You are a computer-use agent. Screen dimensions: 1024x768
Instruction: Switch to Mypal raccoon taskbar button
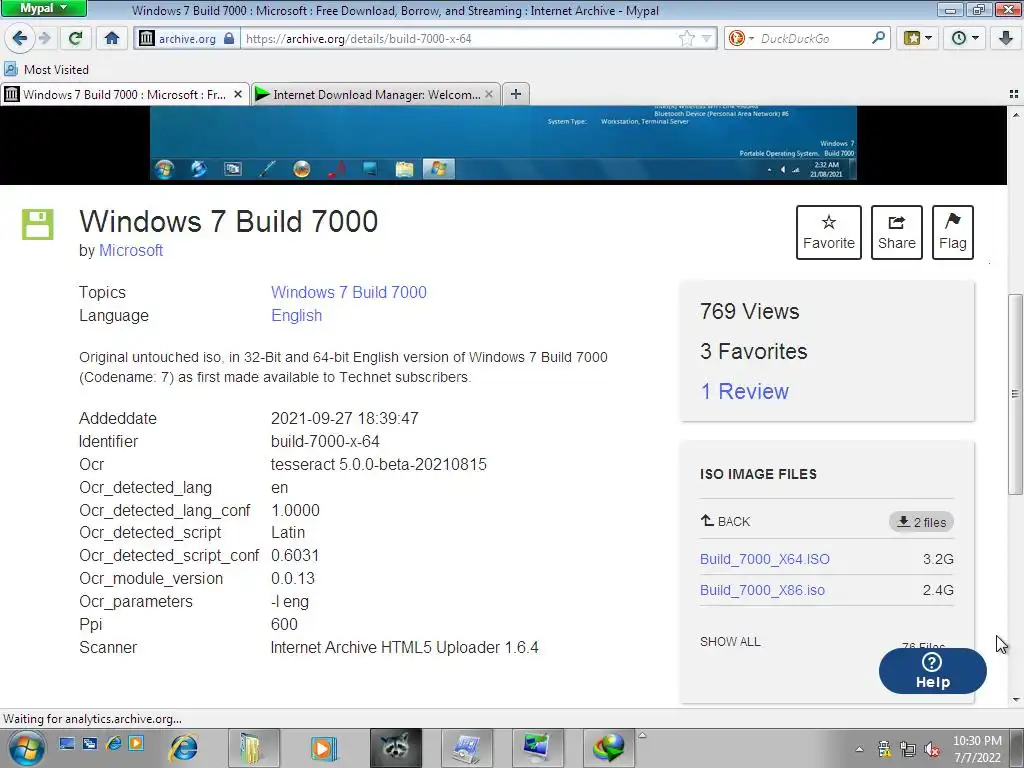click(x=396, y=748)
